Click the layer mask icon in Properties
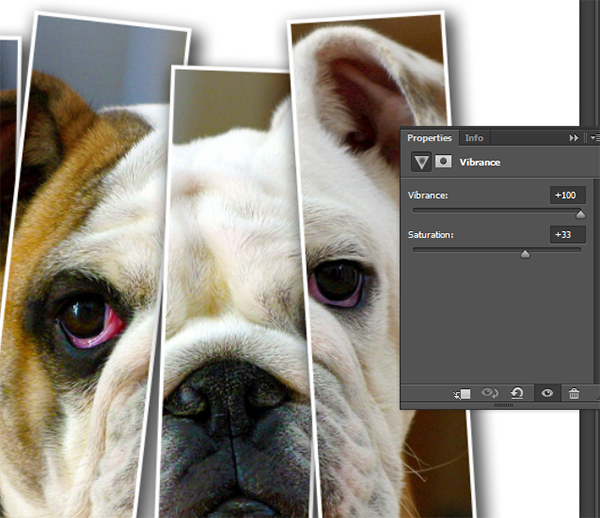The width and height of the screenshot is (600, 518). pos(442,162)
